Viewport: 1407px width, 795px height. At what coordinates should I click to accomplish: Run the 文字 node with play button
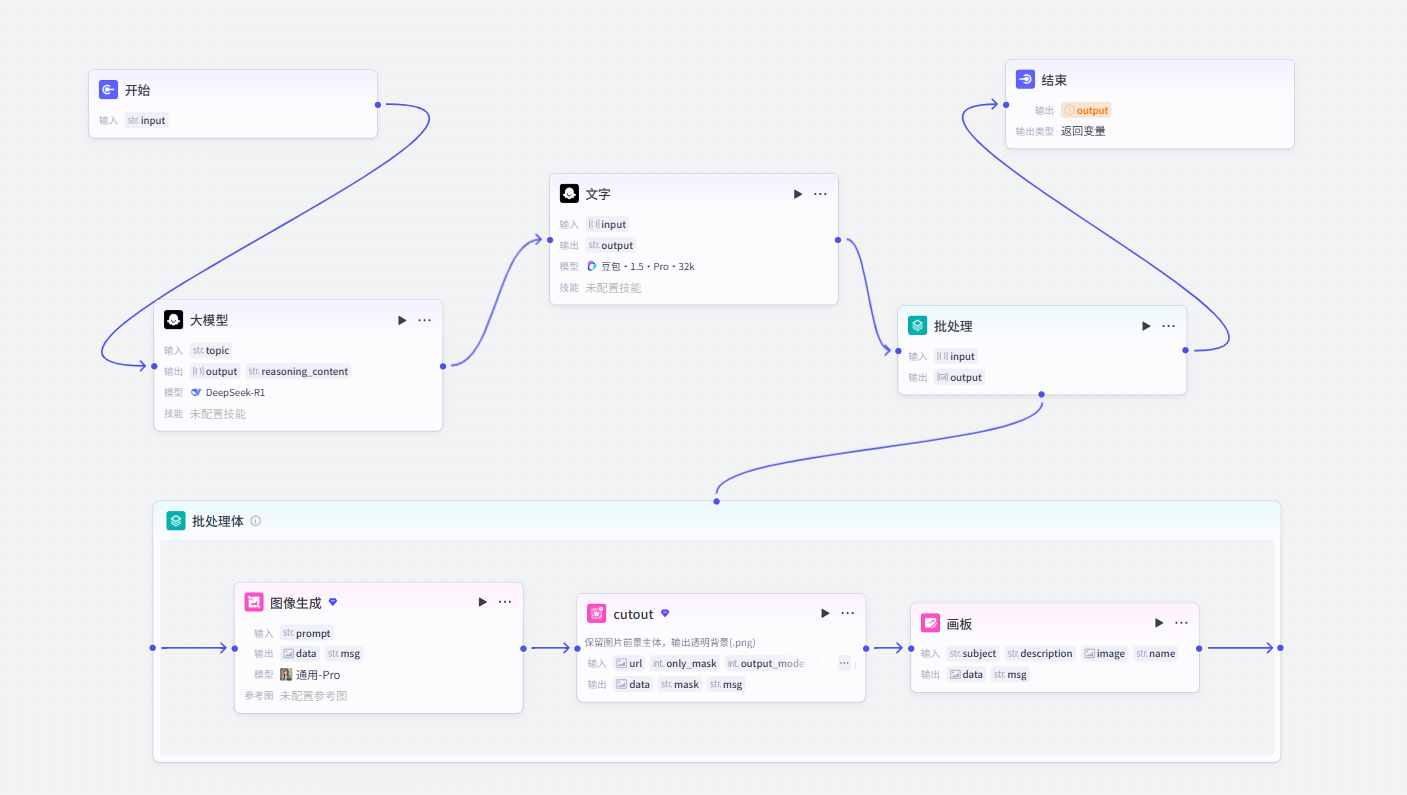coord(798,194)
